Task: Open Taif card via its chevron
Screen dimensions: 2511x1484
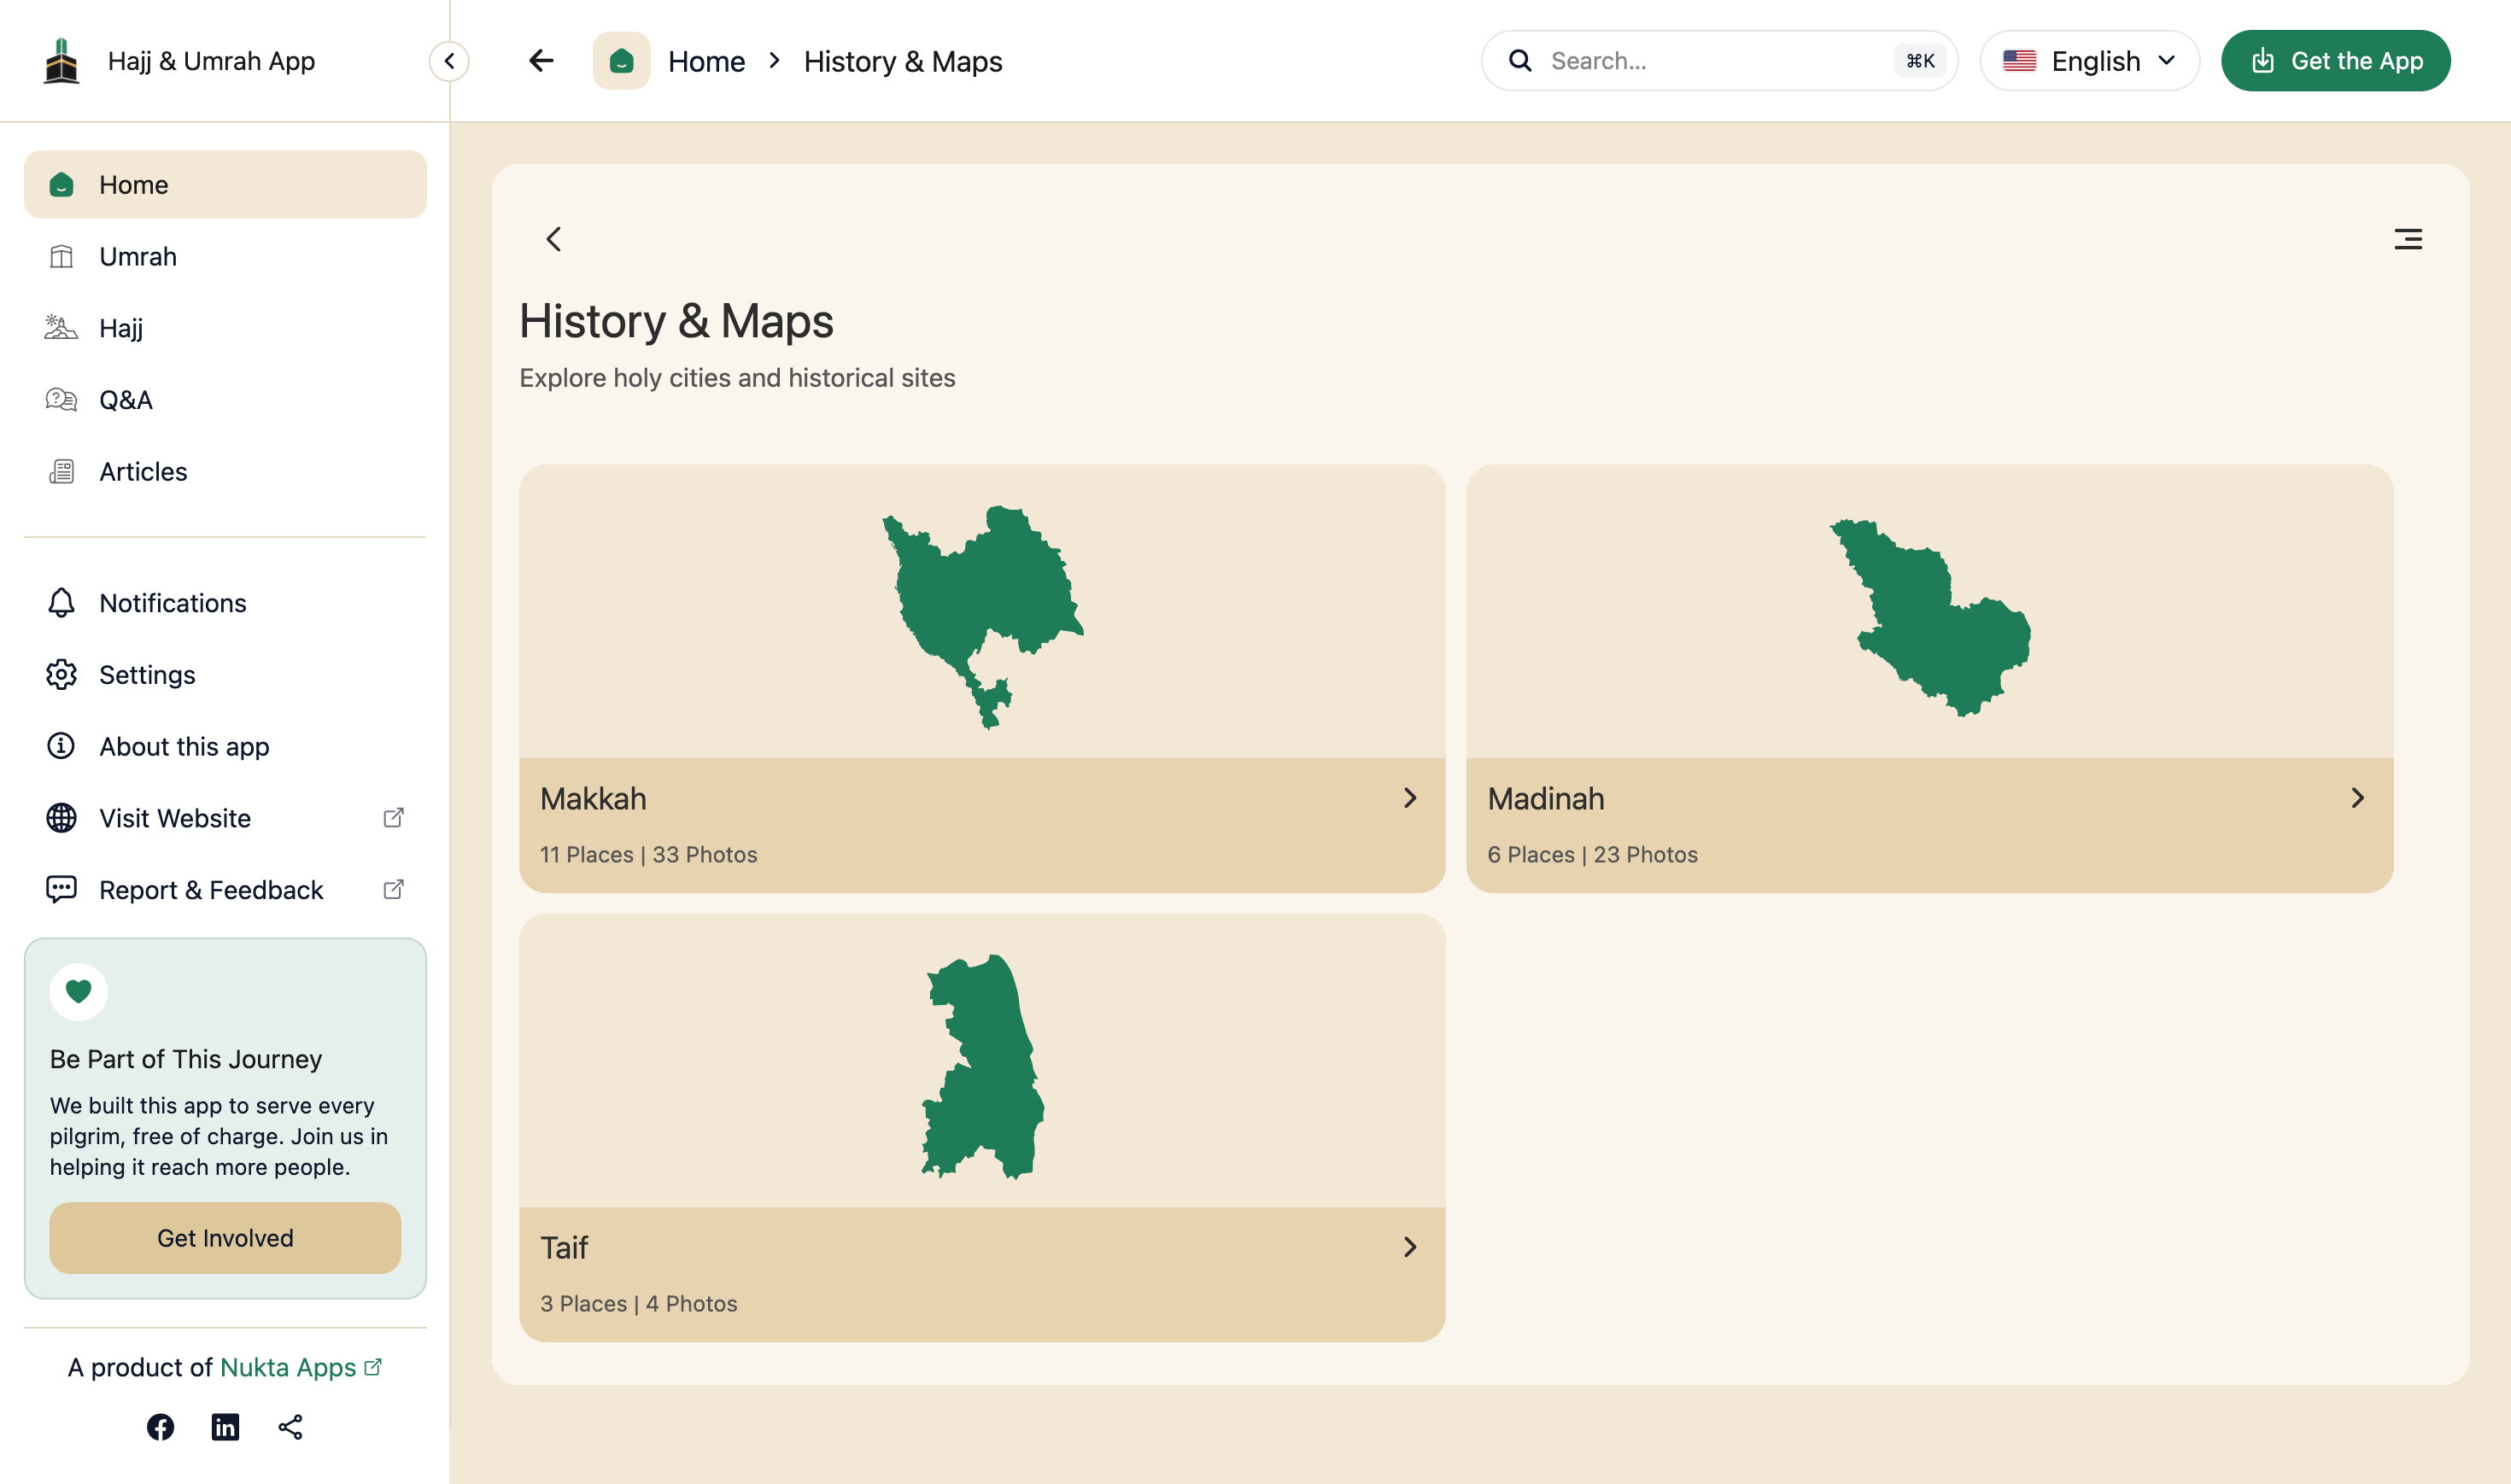Action: click(1410, 1247)
